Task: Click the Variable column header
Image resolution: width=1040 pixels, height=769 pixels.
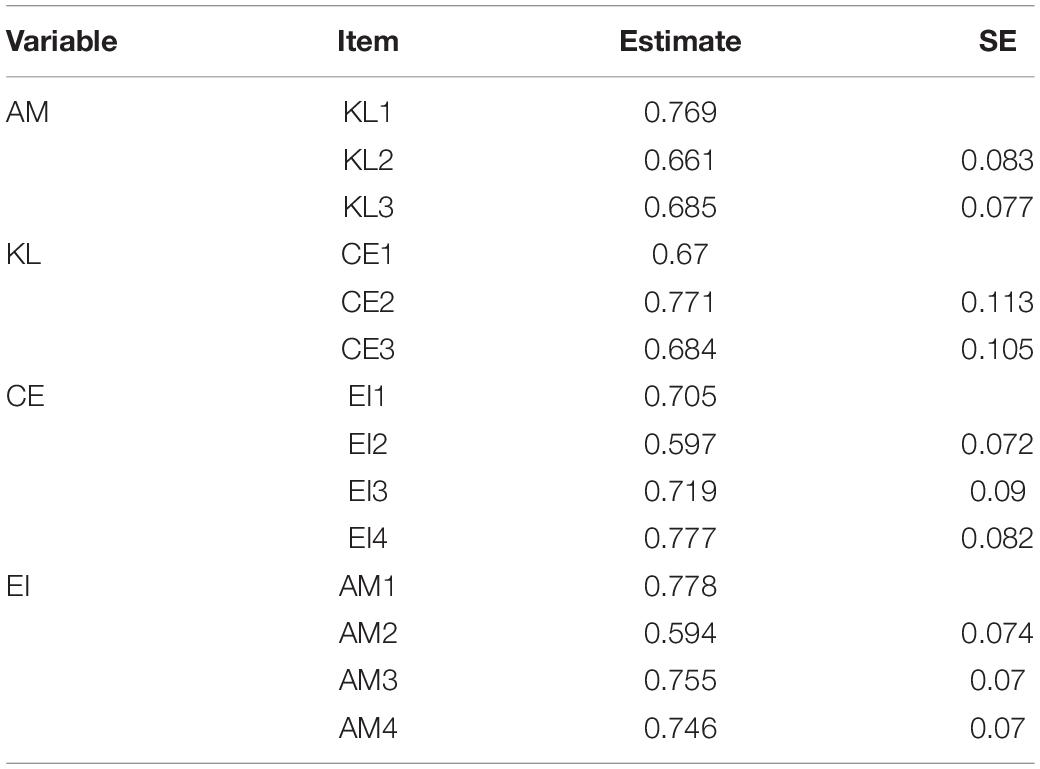Action: point(62,41)
